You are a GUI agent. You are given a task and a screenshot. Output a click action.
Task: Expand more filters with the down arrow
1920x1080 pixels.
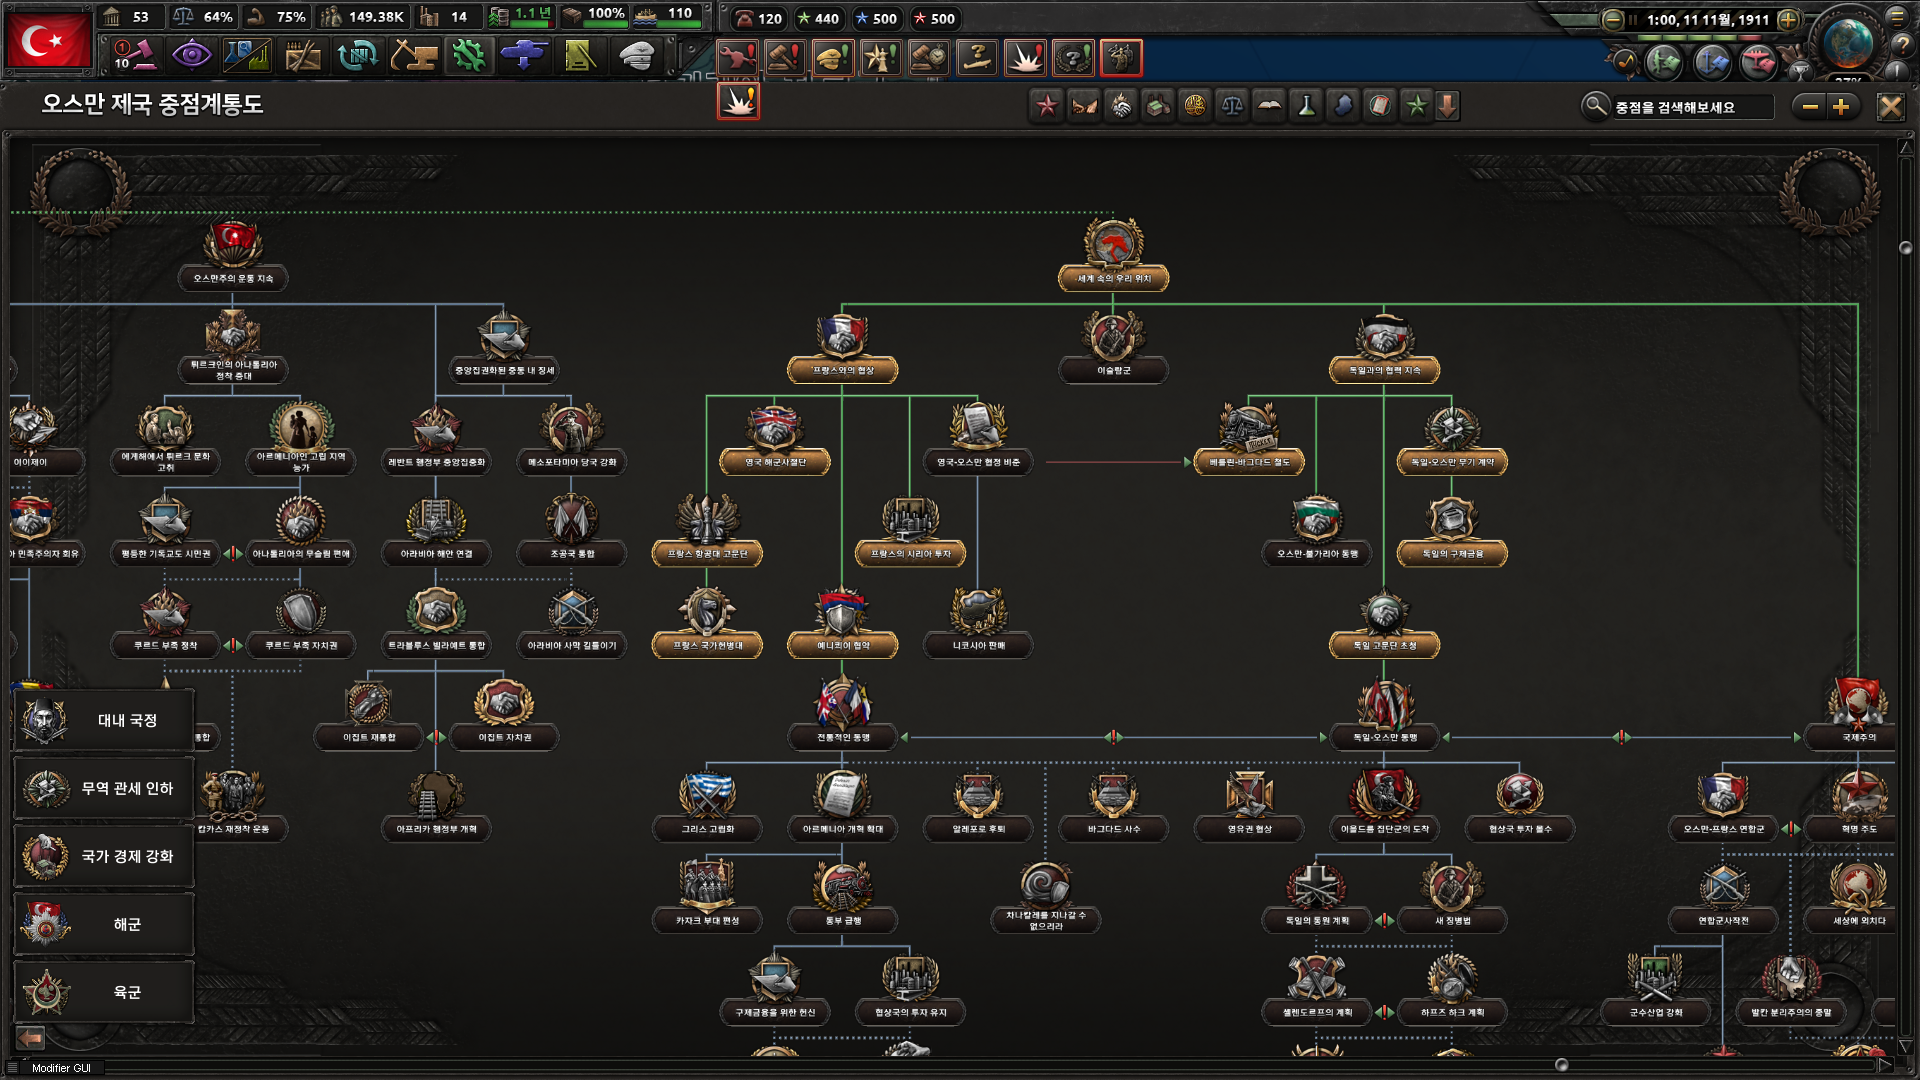[x=1447, y=106]
